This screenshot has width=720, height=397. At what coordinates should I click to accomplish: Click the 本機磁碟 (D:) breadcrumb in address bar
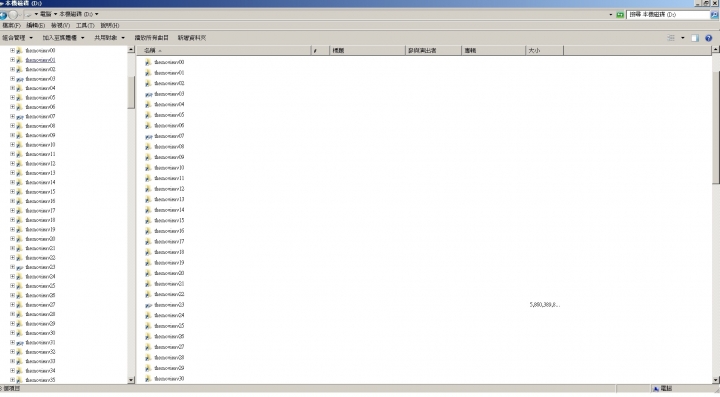point(76,14)
